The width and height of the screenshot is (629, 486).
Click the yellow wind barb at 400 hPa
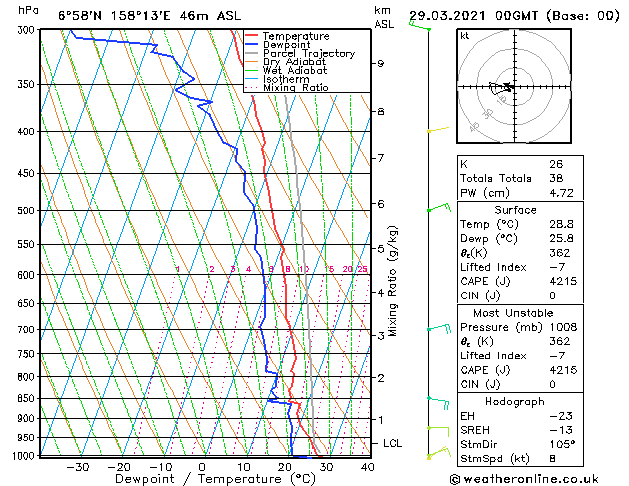click(438, 129)
